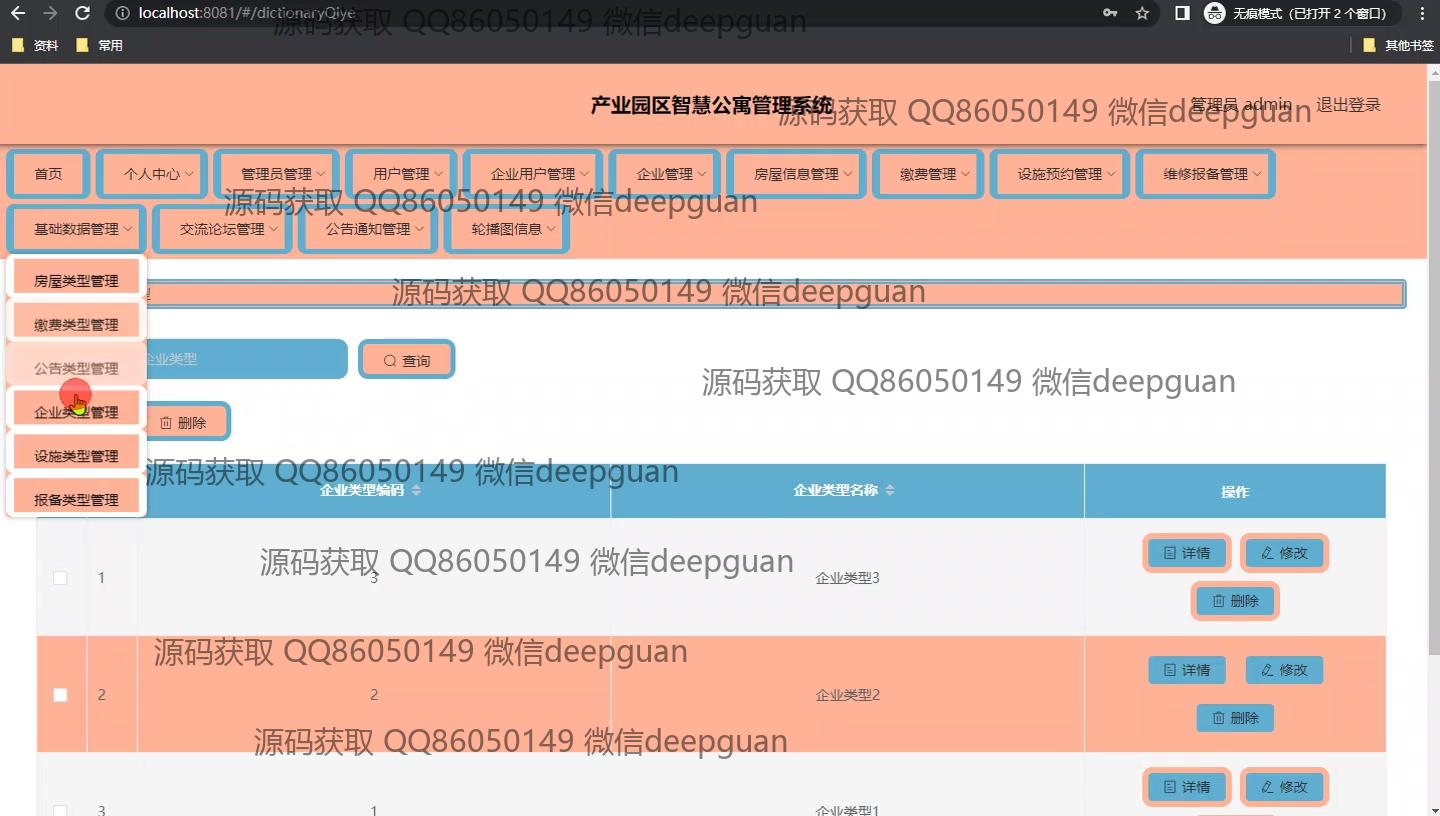The width and height of the screenshot is (1440, 816).
Task: Click the search icon in 查询 button
Action: (391, 361)
